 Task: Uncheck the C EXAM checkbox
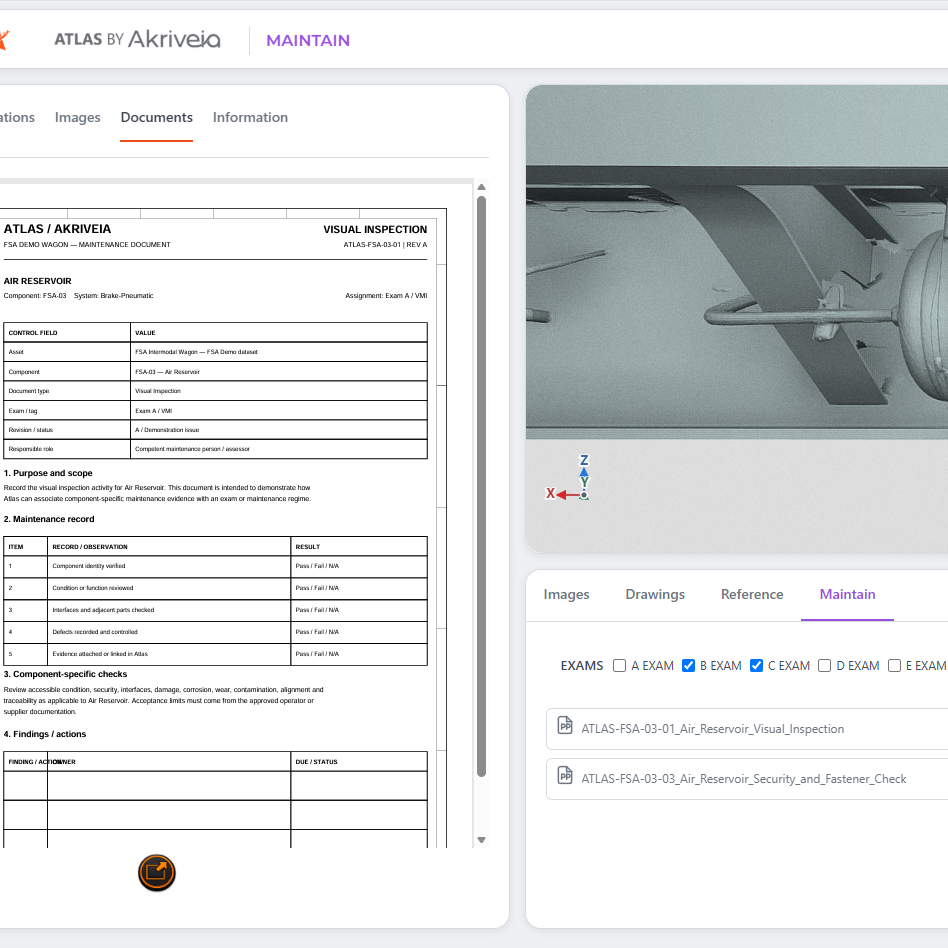click(756, 666)
